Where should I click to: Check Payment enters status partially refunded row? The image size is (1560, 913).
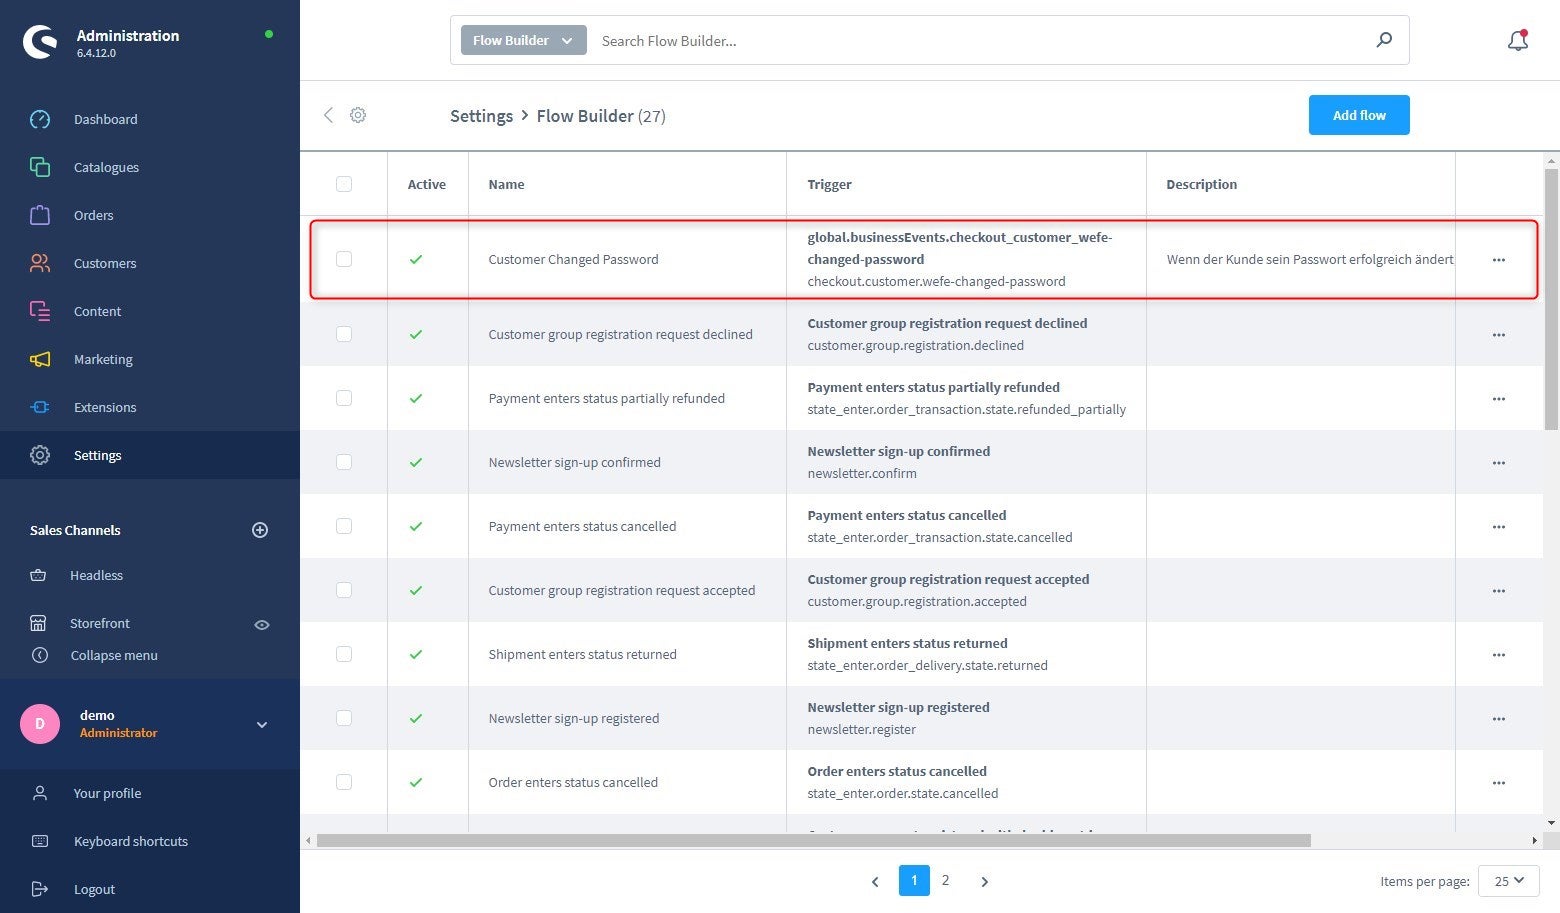point(344,398)
